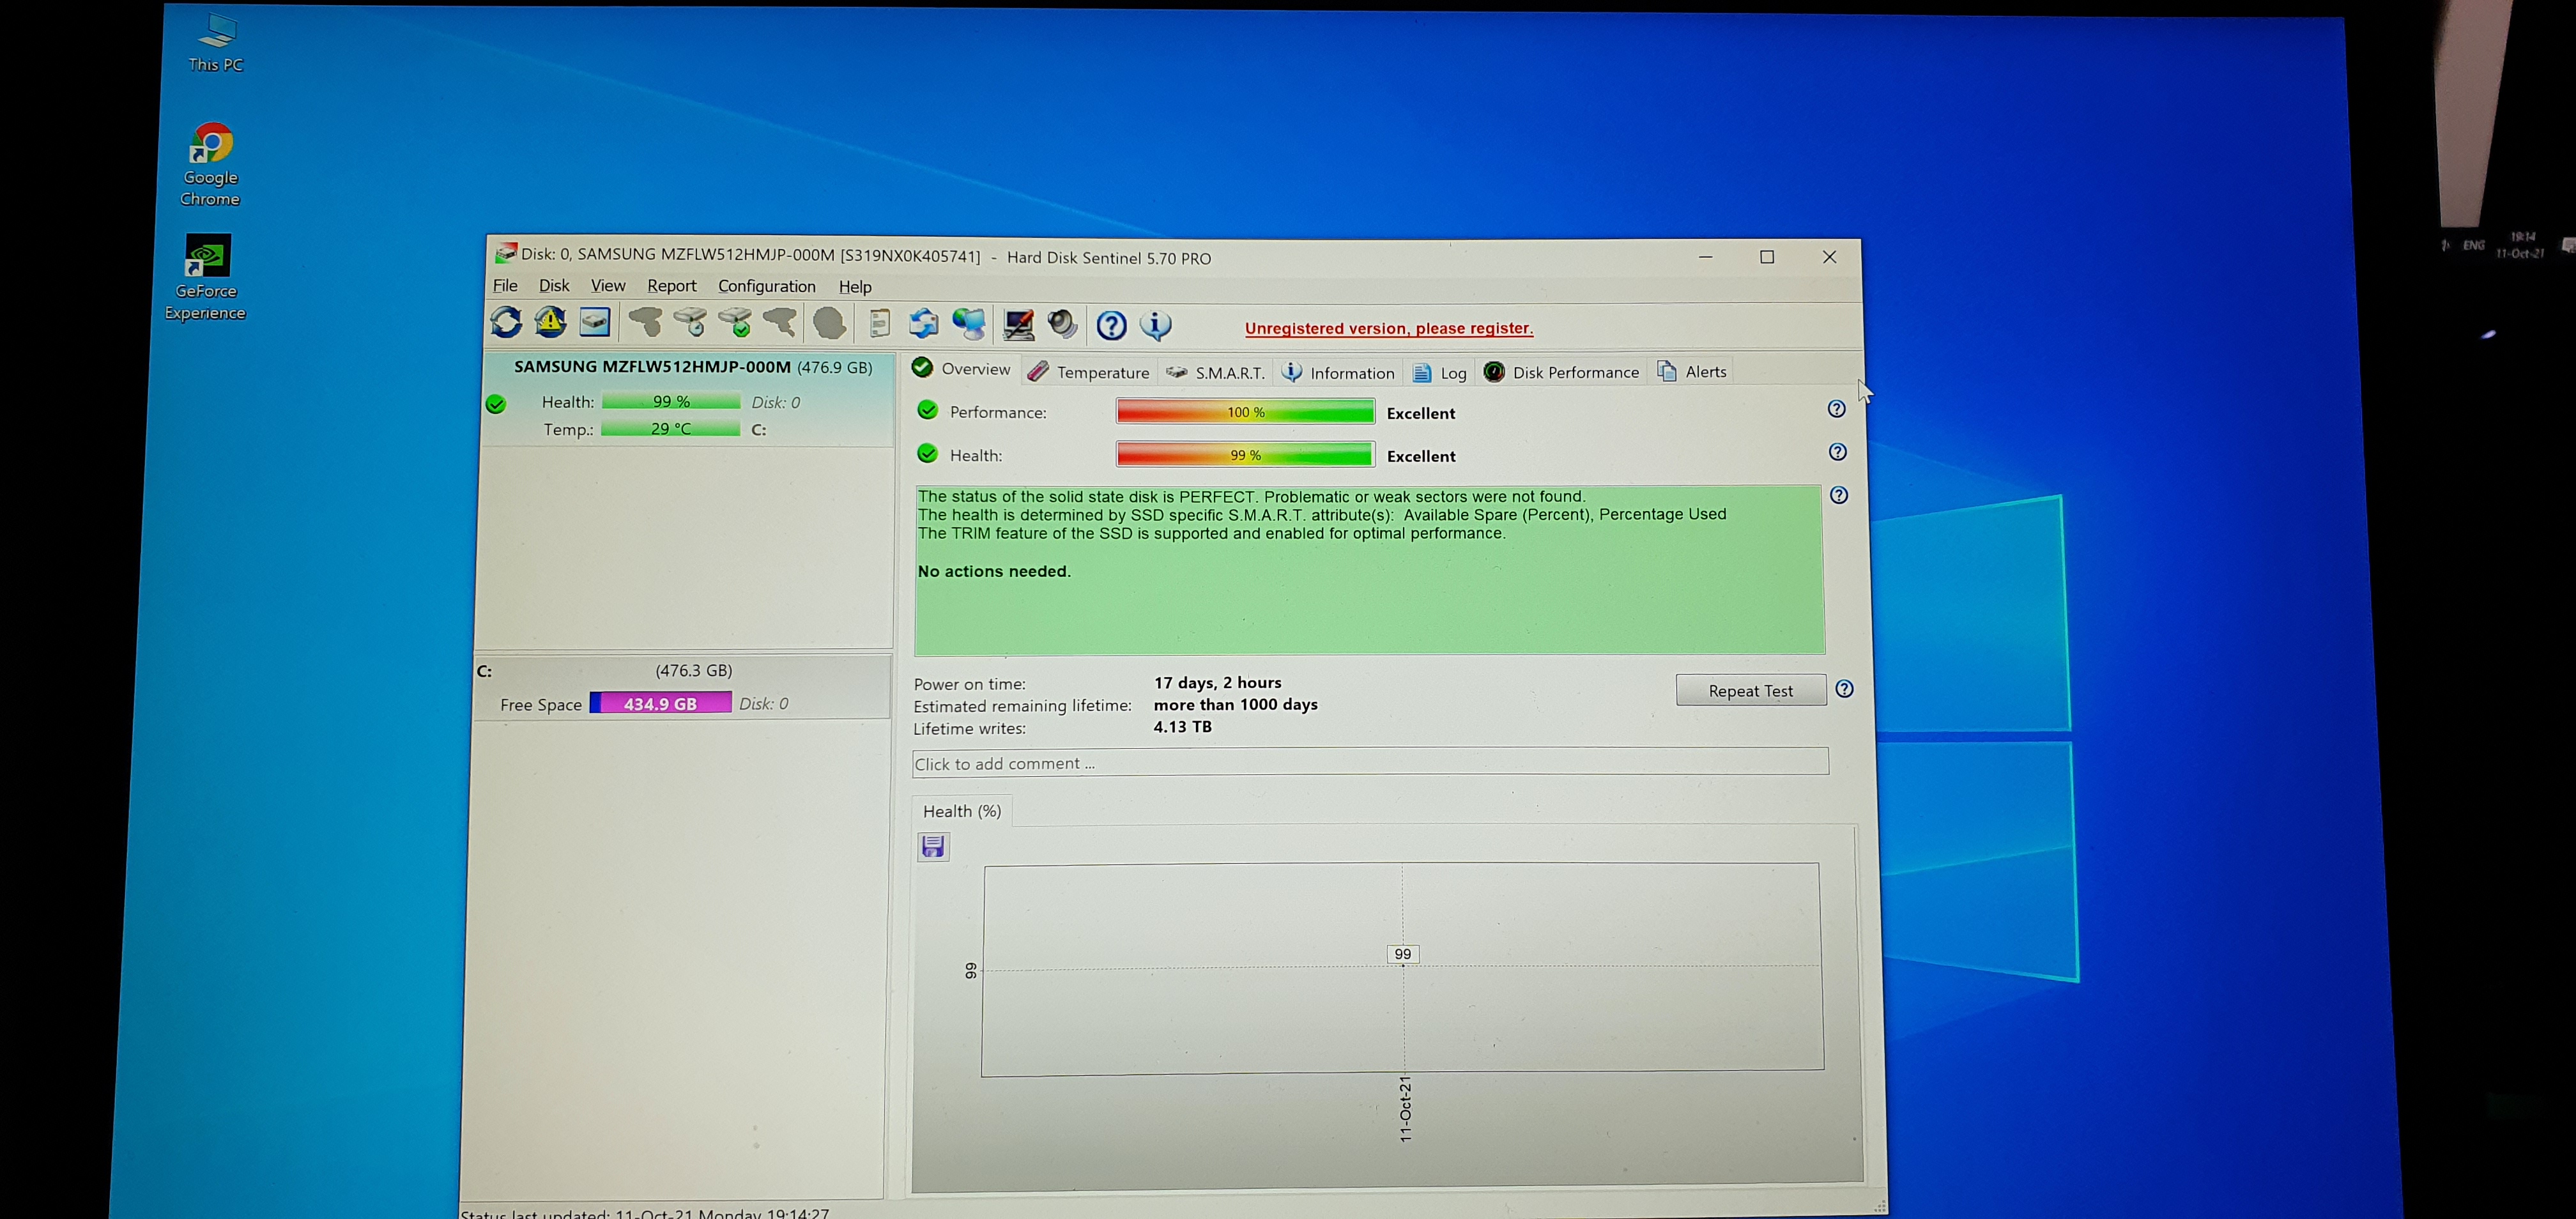The width and height of the screenshot is (2576, 1219).
Task: Click the save icon above the health graph
Action: 933,847
